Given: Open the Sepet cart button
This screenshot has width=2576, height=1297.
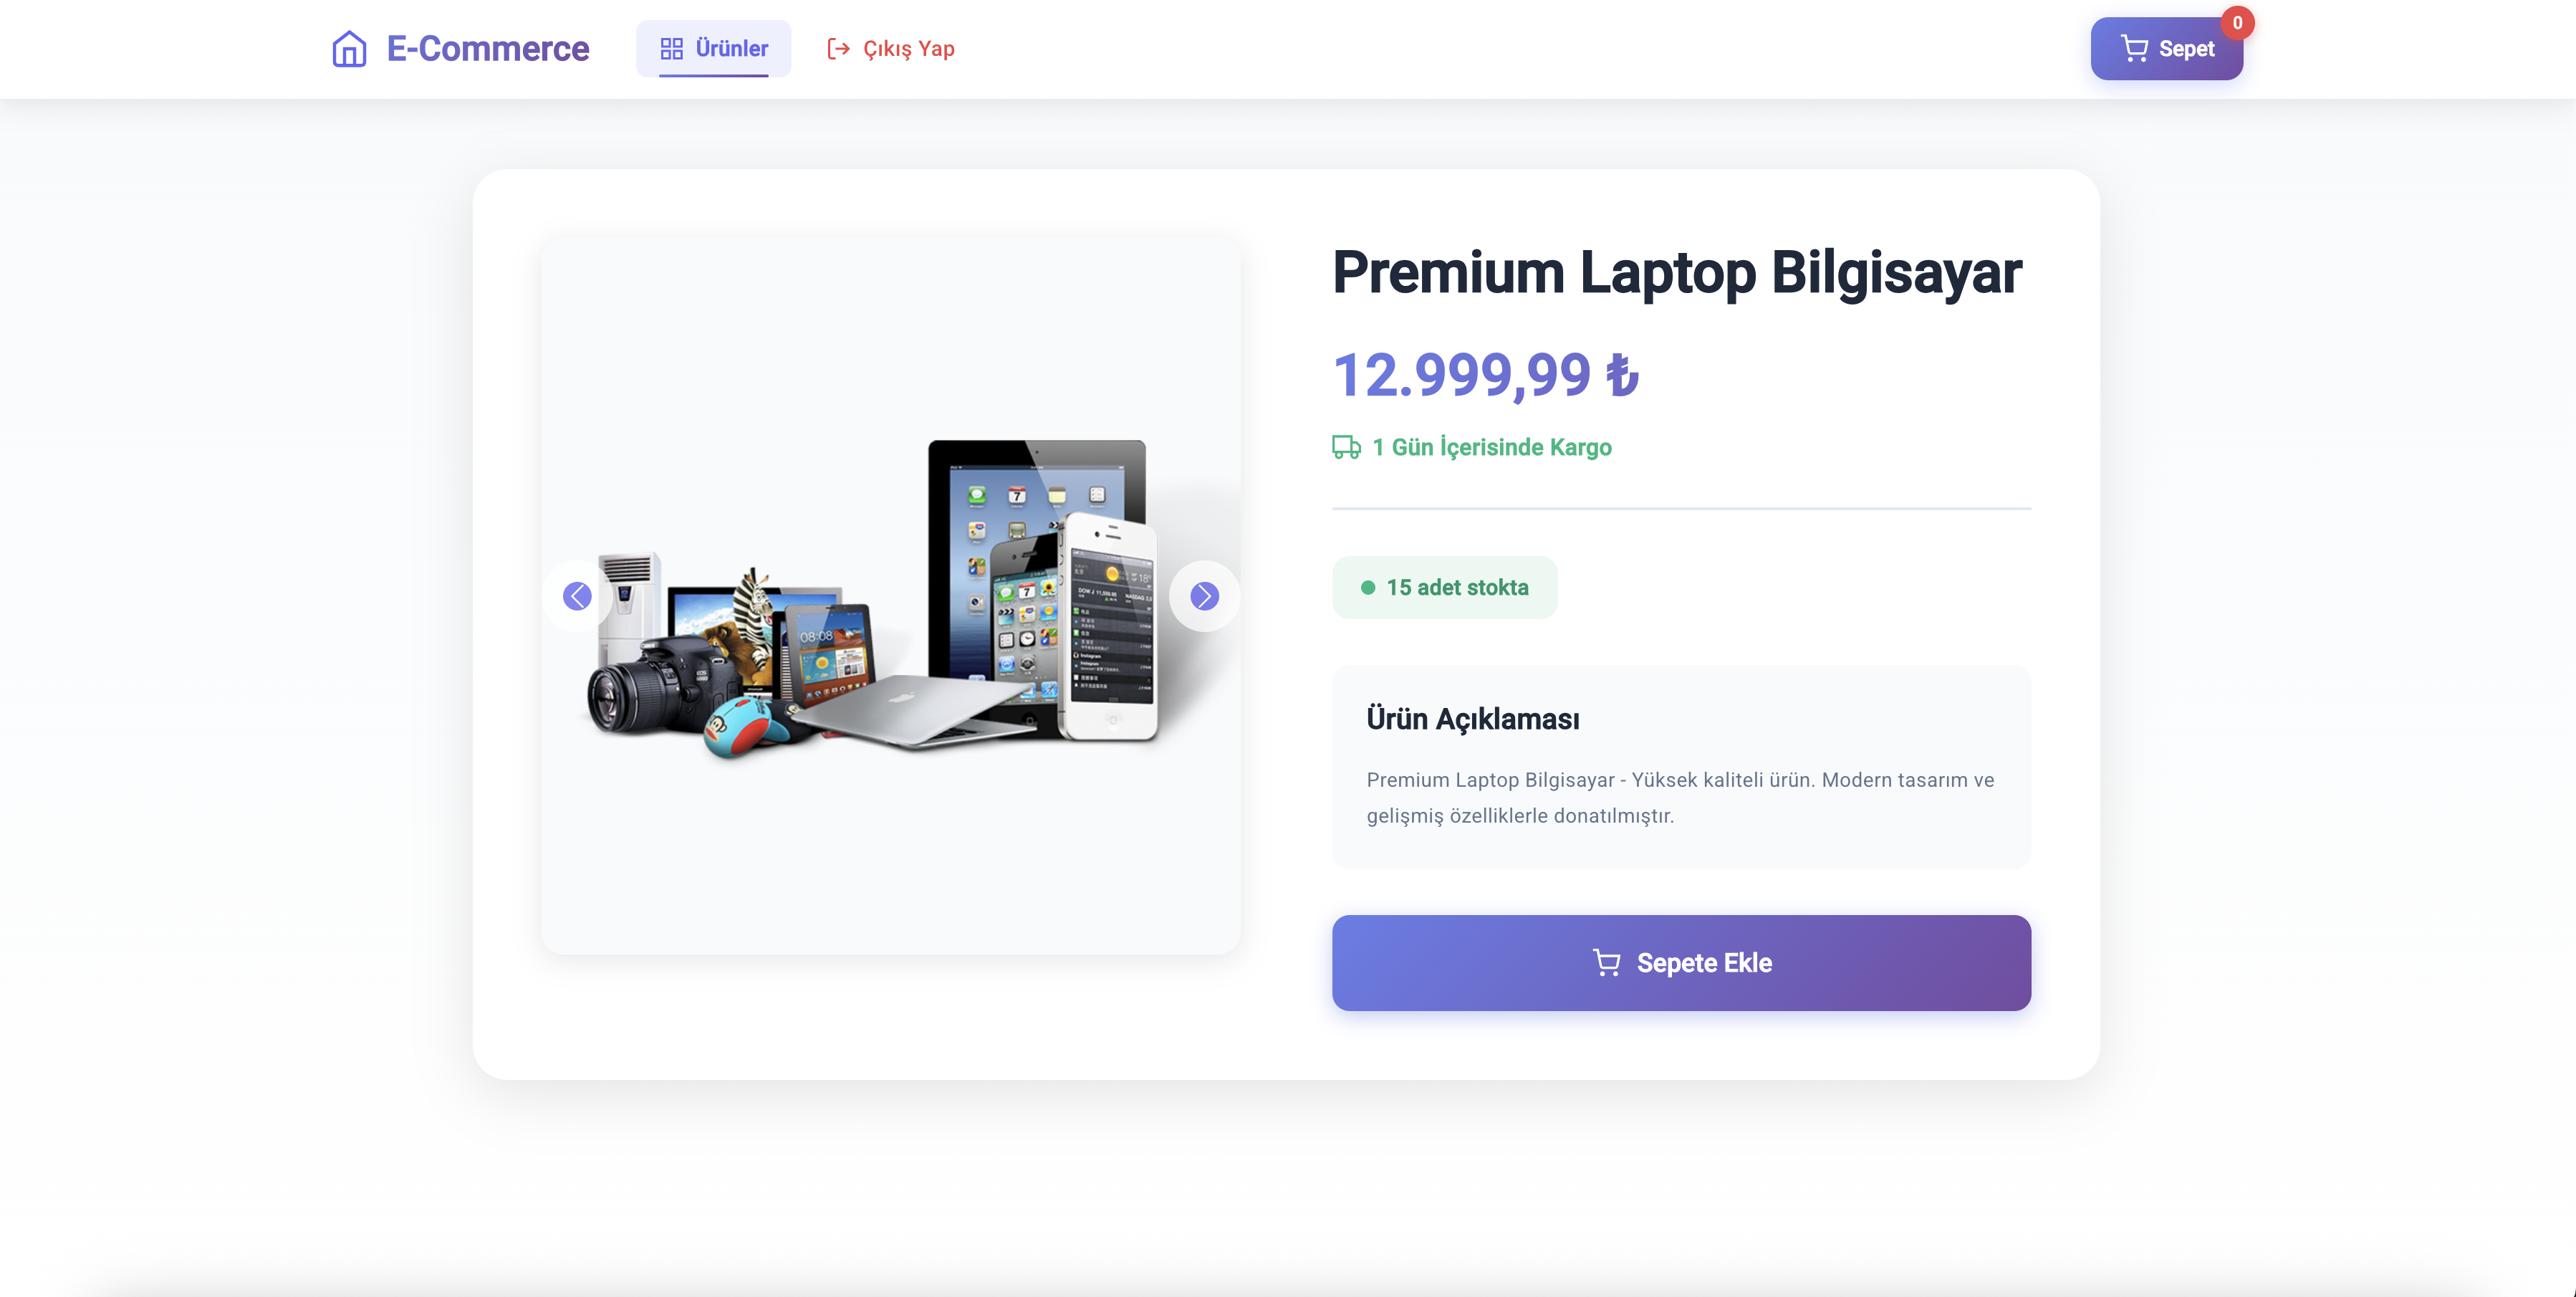Looking at the screenshot, I should pyautogui.click(x=2166, y=48).
